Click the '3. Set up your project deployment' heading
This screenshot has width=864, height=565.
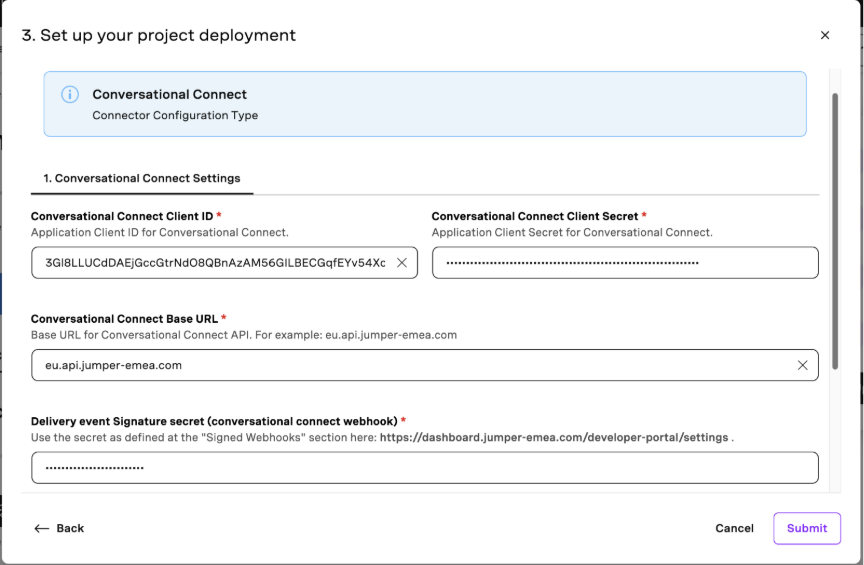click(x=159, y=35)
